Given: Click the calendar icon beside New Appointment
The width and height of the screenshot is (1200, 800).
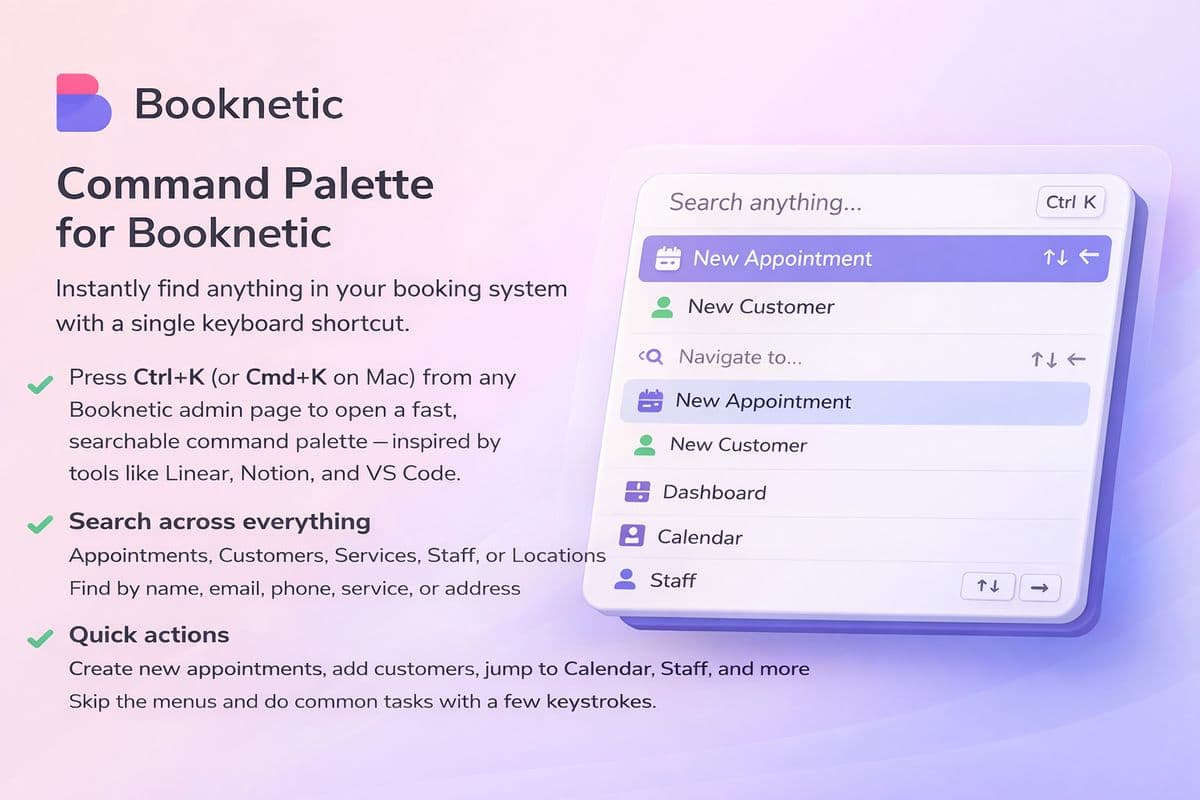Looking at the screenshot, I should pyautogui.click(x=669, y=258).
